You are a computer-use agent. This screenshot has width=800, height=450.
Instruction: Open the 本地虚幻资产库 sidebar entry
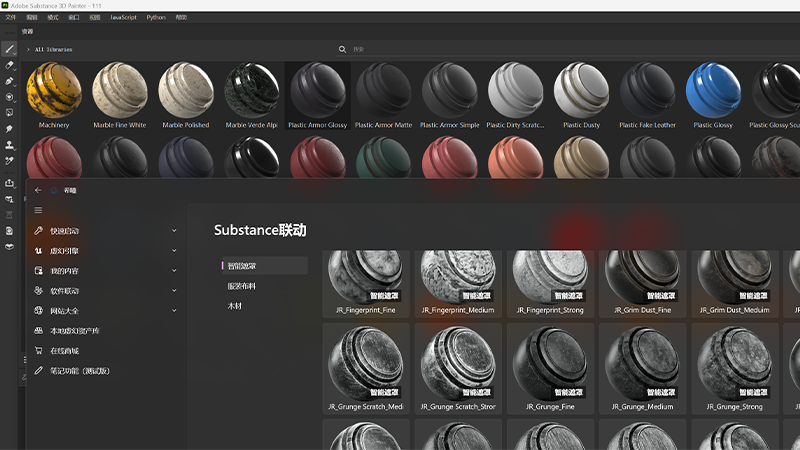point(75,331)
